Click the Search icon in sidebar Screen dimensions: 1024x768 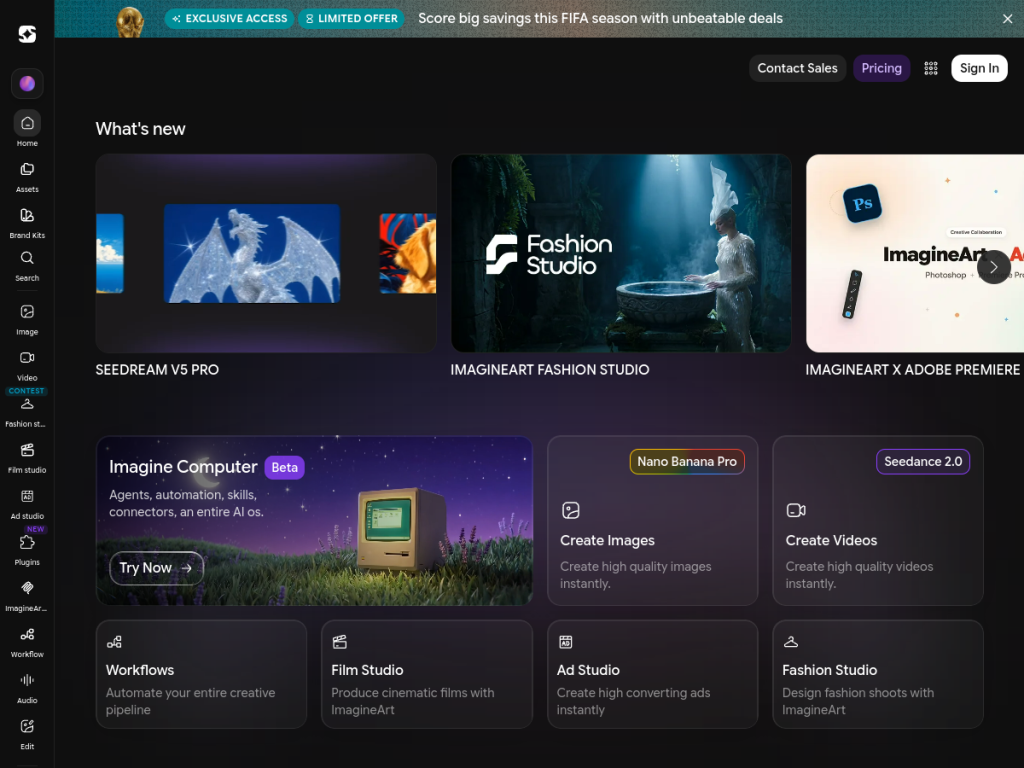[27, 266]
